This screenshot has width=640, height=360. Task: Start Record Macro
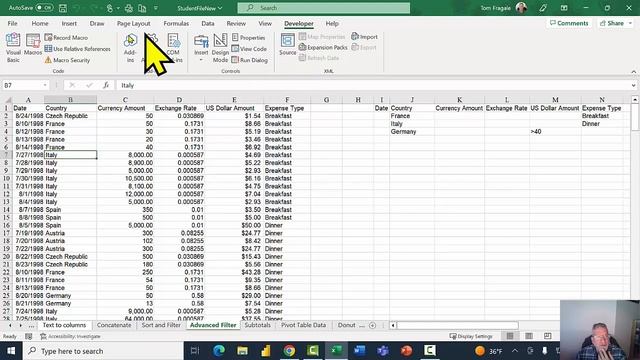66,38
